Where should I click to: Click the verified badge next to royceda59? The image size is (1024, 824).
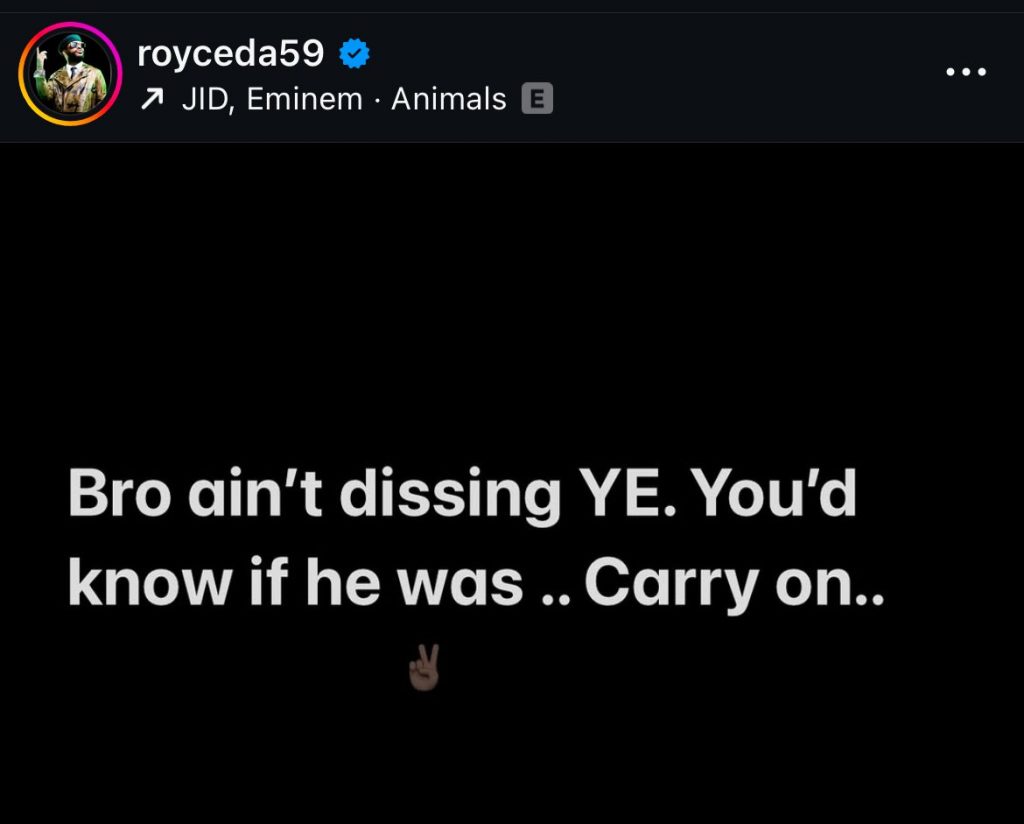coord(355,54)
